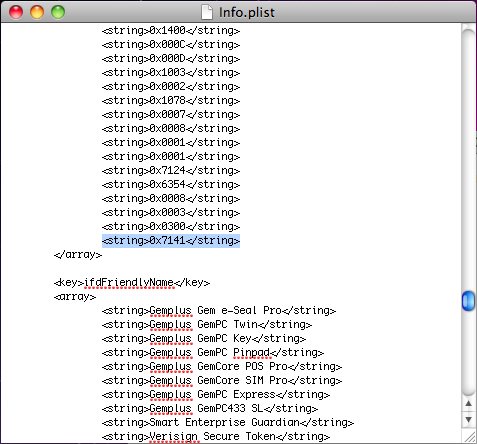Close the Info.plist window with red button
Viewport: 477px width, 444px height.
[x=16, y=12]
